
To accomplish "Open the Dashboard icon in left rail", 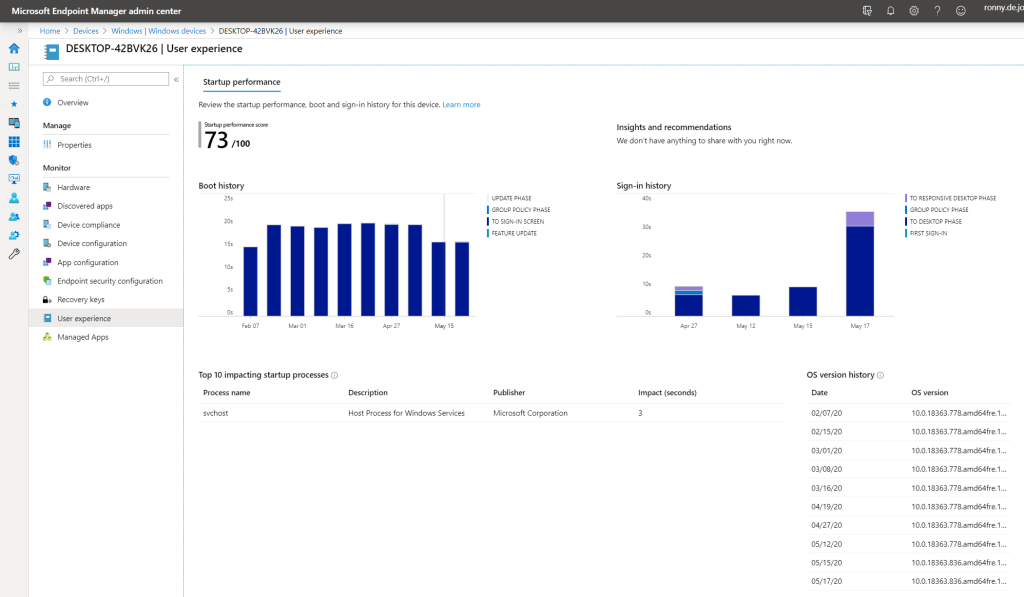I will point(14,67).
